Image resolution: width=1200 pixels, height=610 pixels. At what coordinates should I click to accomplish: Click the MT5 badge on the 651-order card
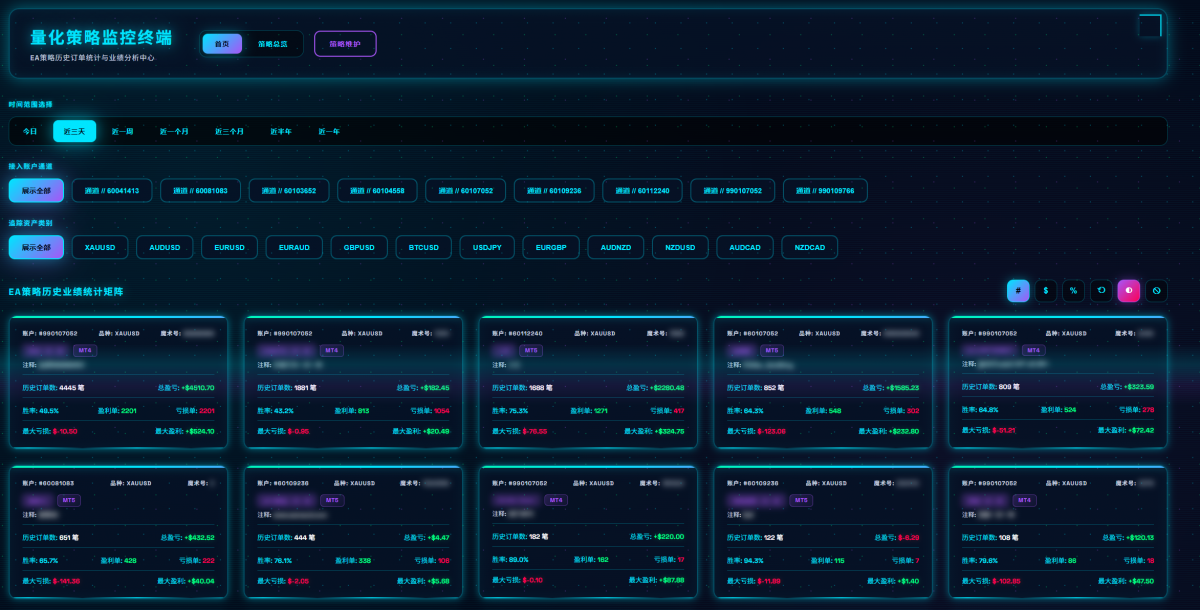point(69,499)
